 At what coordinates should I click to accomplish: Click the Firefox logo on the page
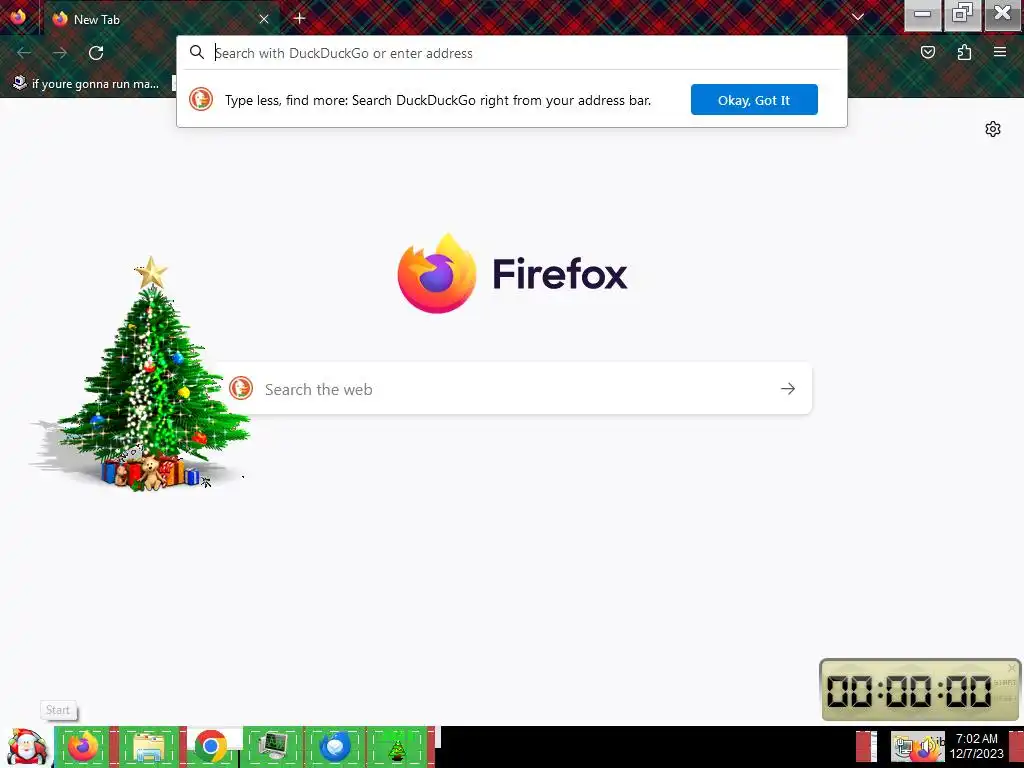point(437,274)
